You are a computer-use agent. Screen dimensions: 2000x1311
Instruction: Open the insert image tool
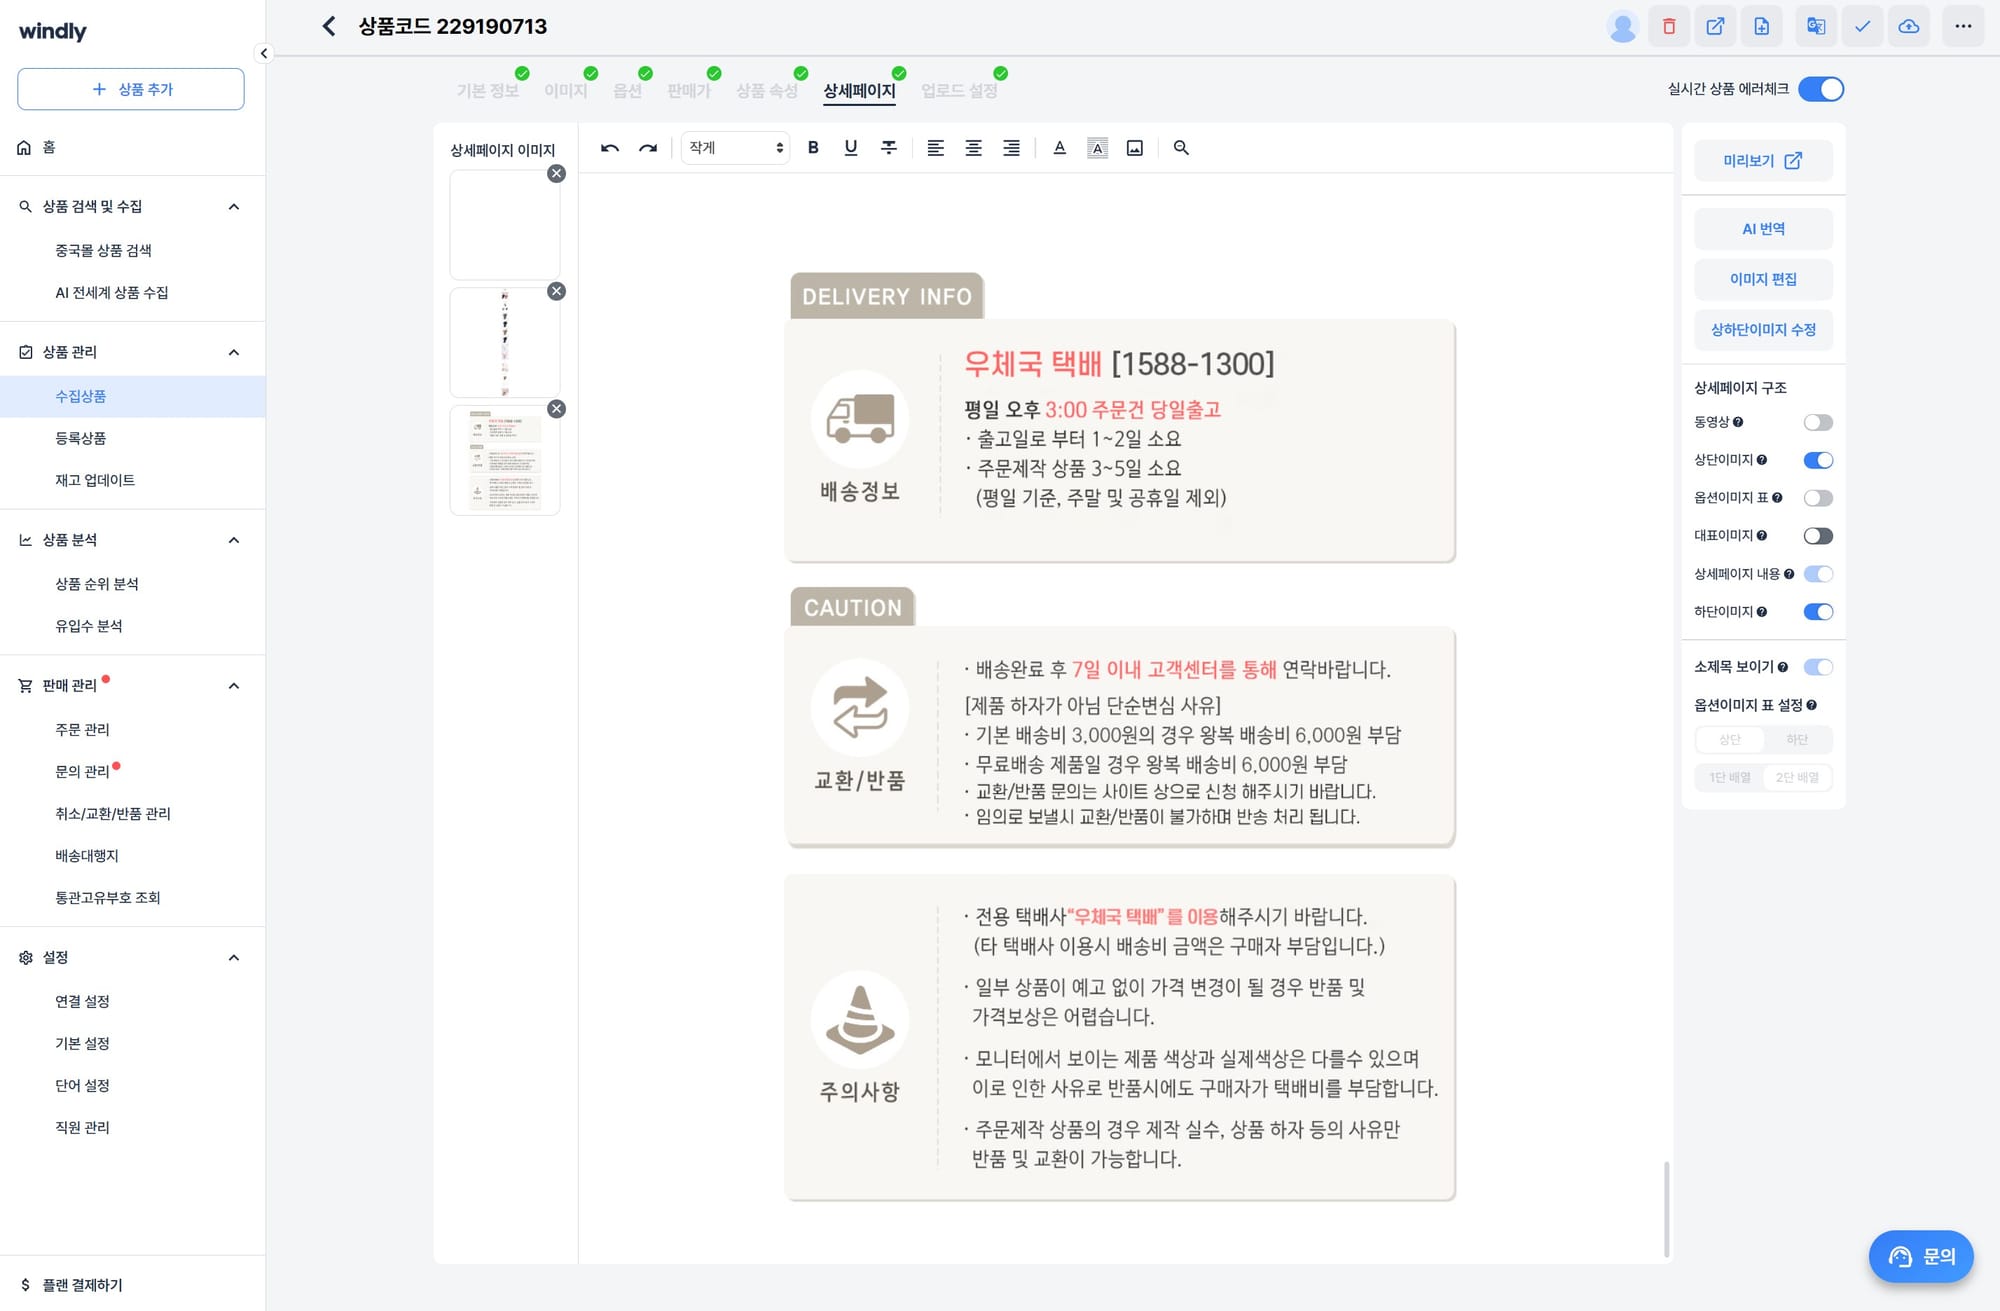[1134, 147]
